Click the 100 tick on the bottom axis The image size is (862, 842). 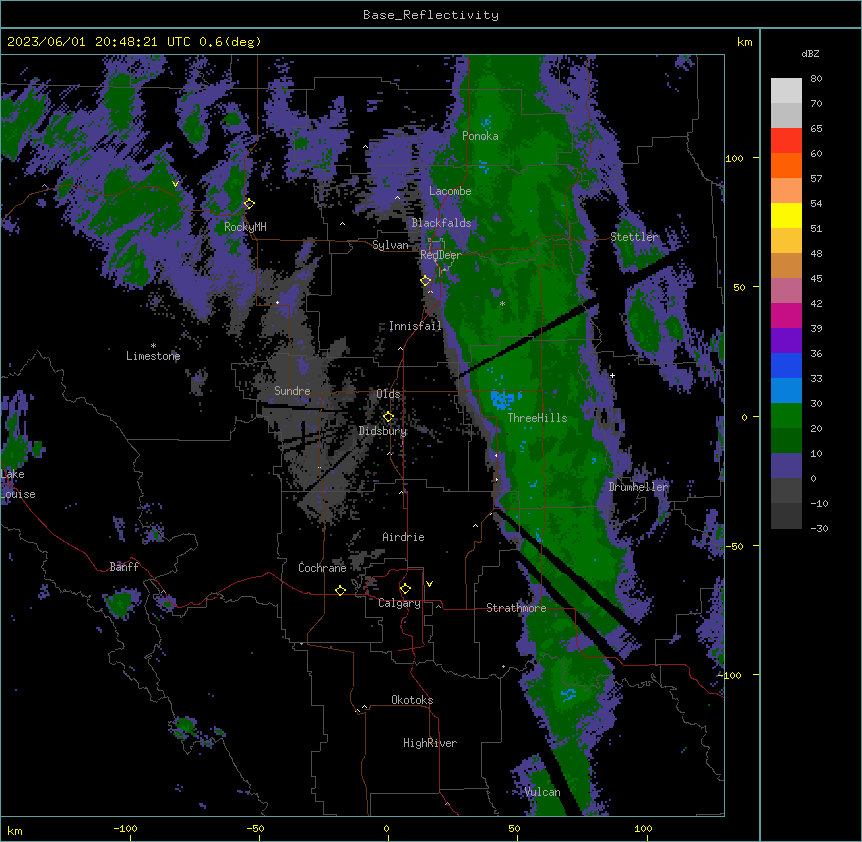tap(643, 828)
